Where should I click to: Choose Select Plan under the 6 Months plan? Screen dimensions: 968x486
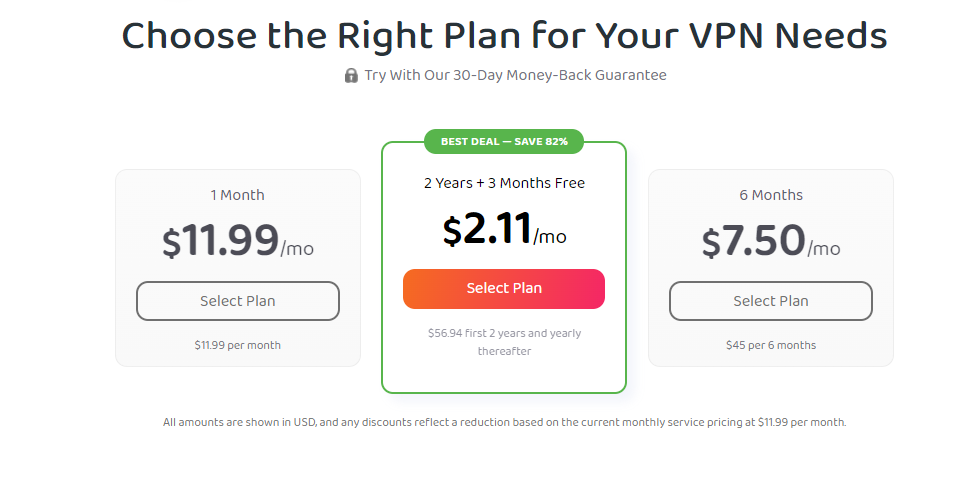pyautogui.click(x=770, y=301)
